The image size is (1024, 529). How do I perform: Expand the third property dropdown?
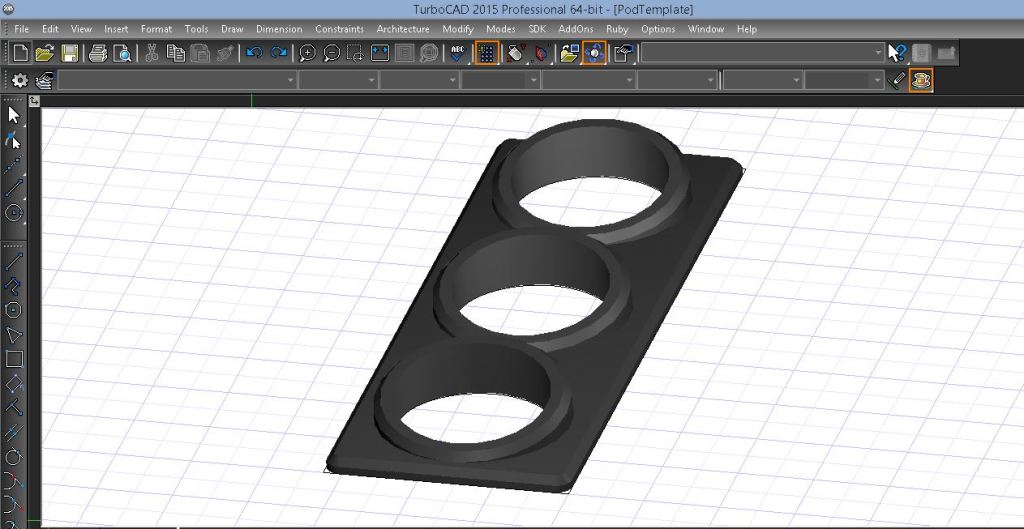click(419, 80)
